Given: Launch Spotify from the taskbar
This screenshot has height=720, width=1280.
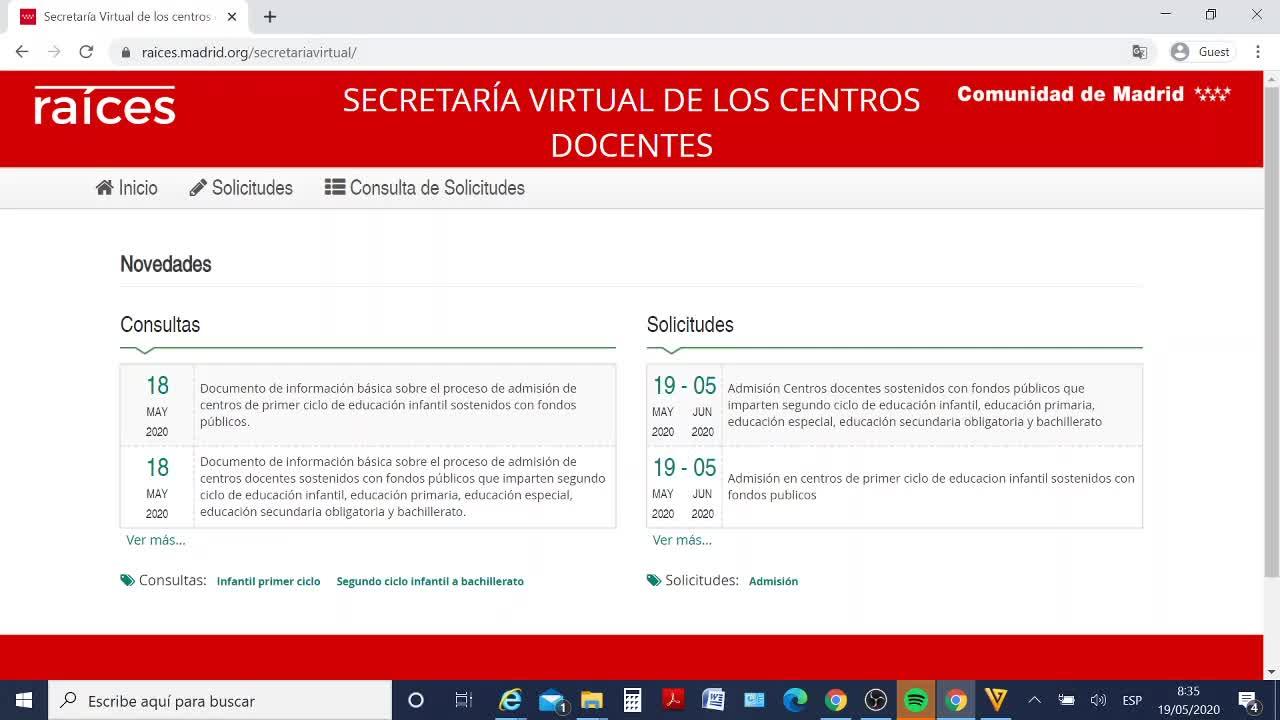Looking at the screenshot, I should [x=915, y=700].
